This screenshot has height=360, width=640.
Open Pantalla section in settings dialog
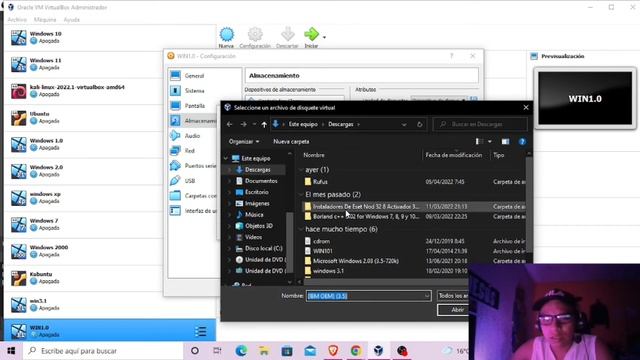pyautogui.click(x=194, y=106)
